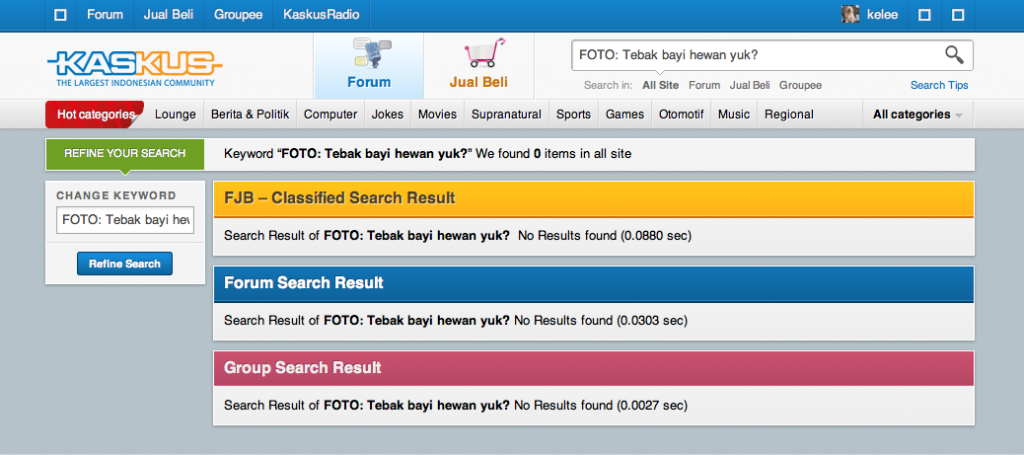Go to the Regional category
The height and width of the screenshot is (455, 1024).
coord(789,114)
